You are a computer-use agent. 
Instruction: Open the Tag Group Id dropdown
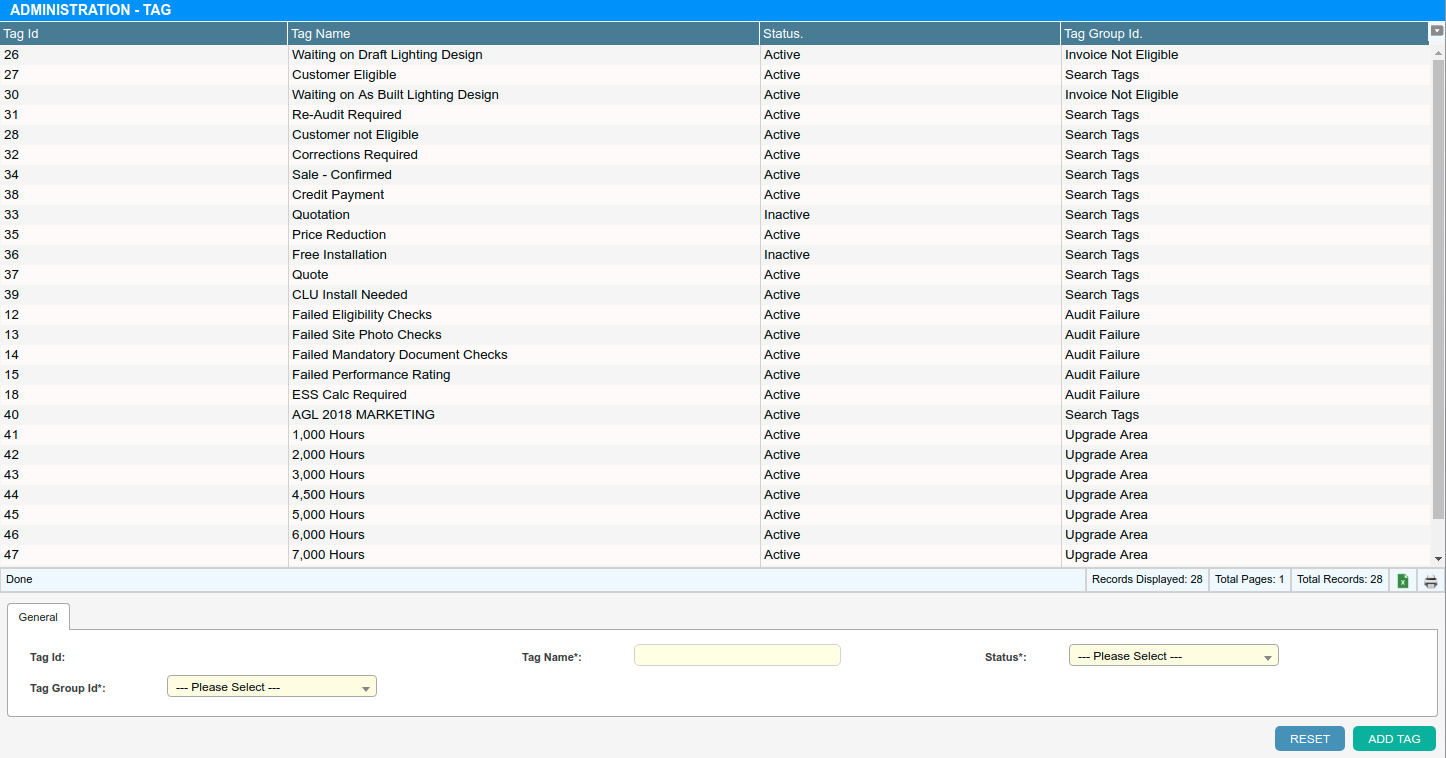[x=271, y=687]
